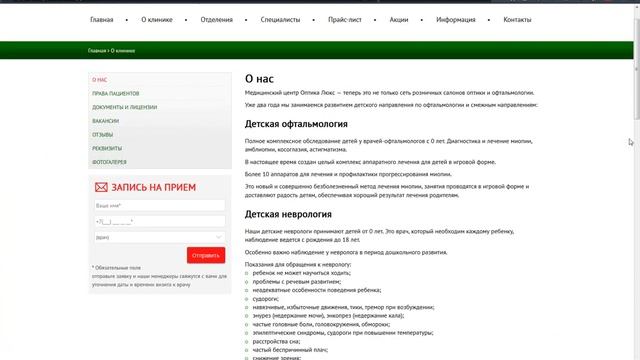Open the Вакансии sidebar link
This screenshot has height=360, width=640.
[x=105, y=121]
